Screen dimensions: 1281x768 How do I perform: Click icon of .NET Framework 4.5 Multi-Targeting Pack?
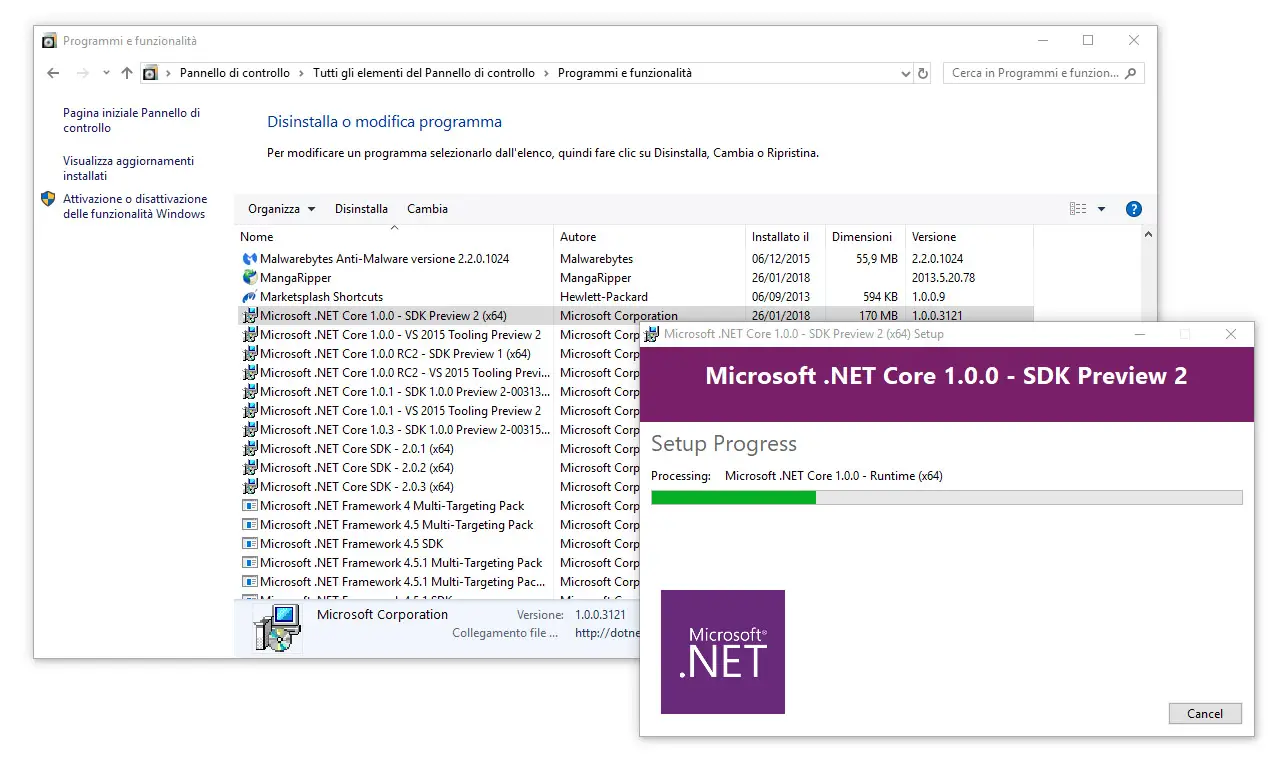[250, 525]
